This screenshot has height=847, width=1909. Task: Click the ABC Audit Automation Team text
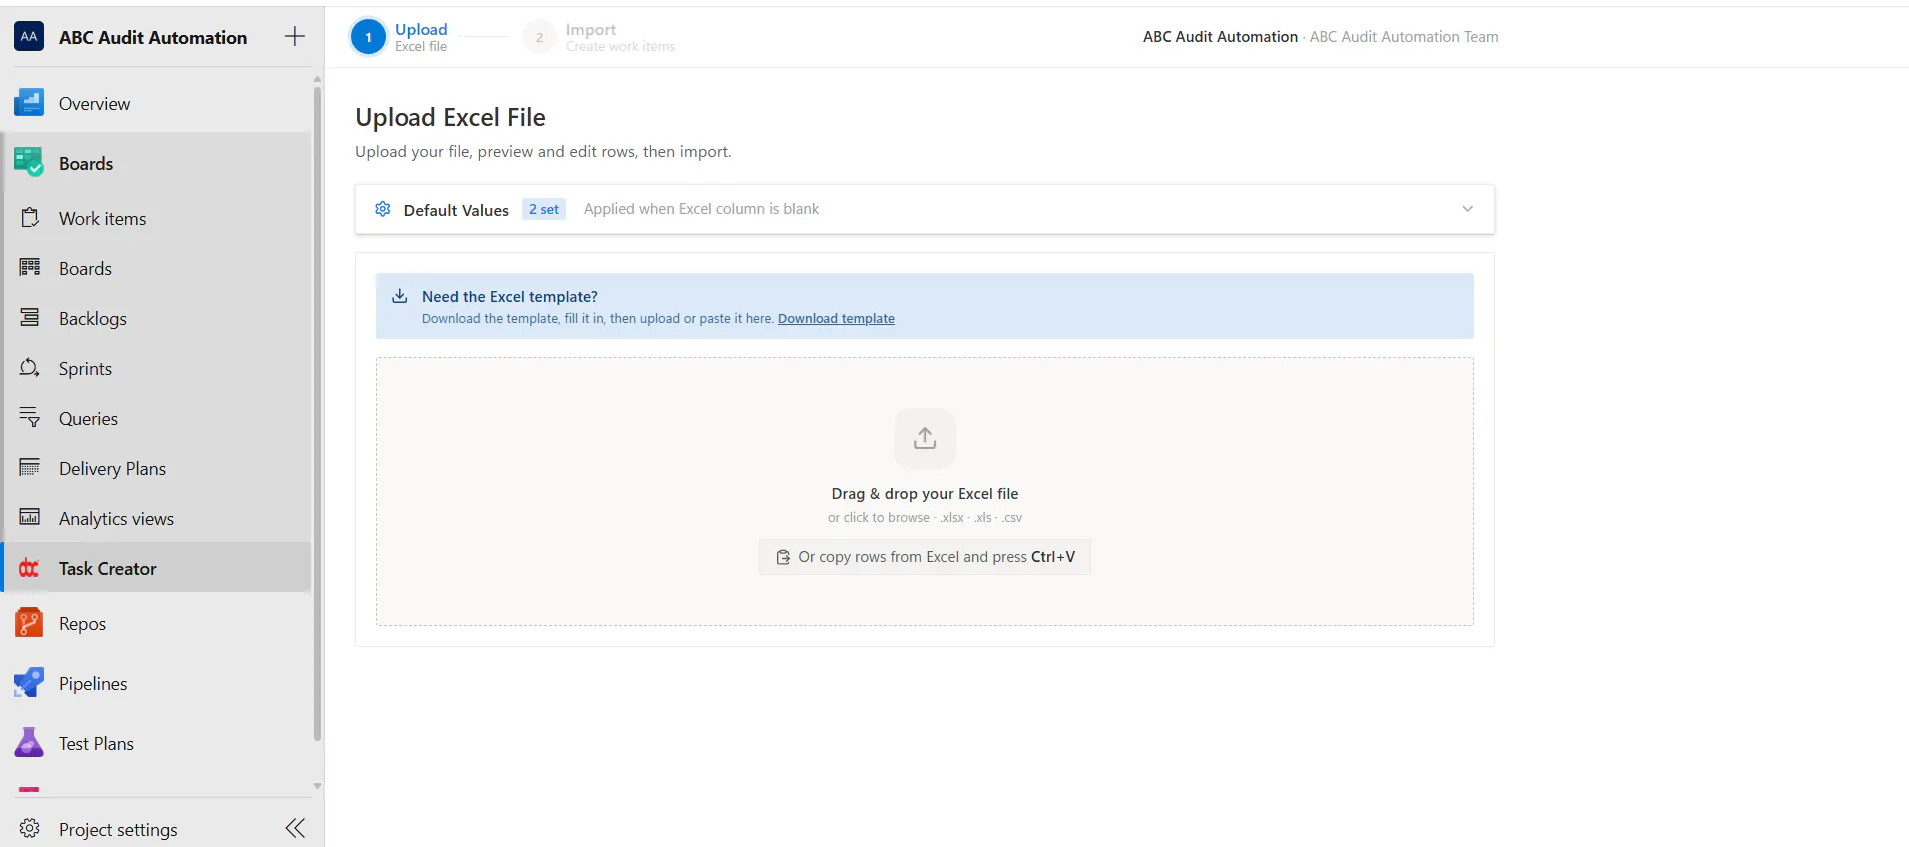(1404, 37)
